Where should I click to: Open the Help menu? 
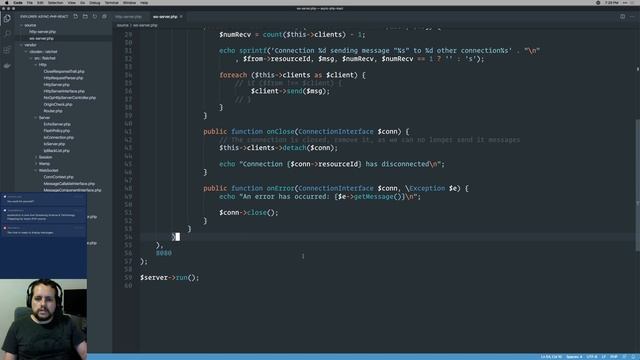click(144, 2)
